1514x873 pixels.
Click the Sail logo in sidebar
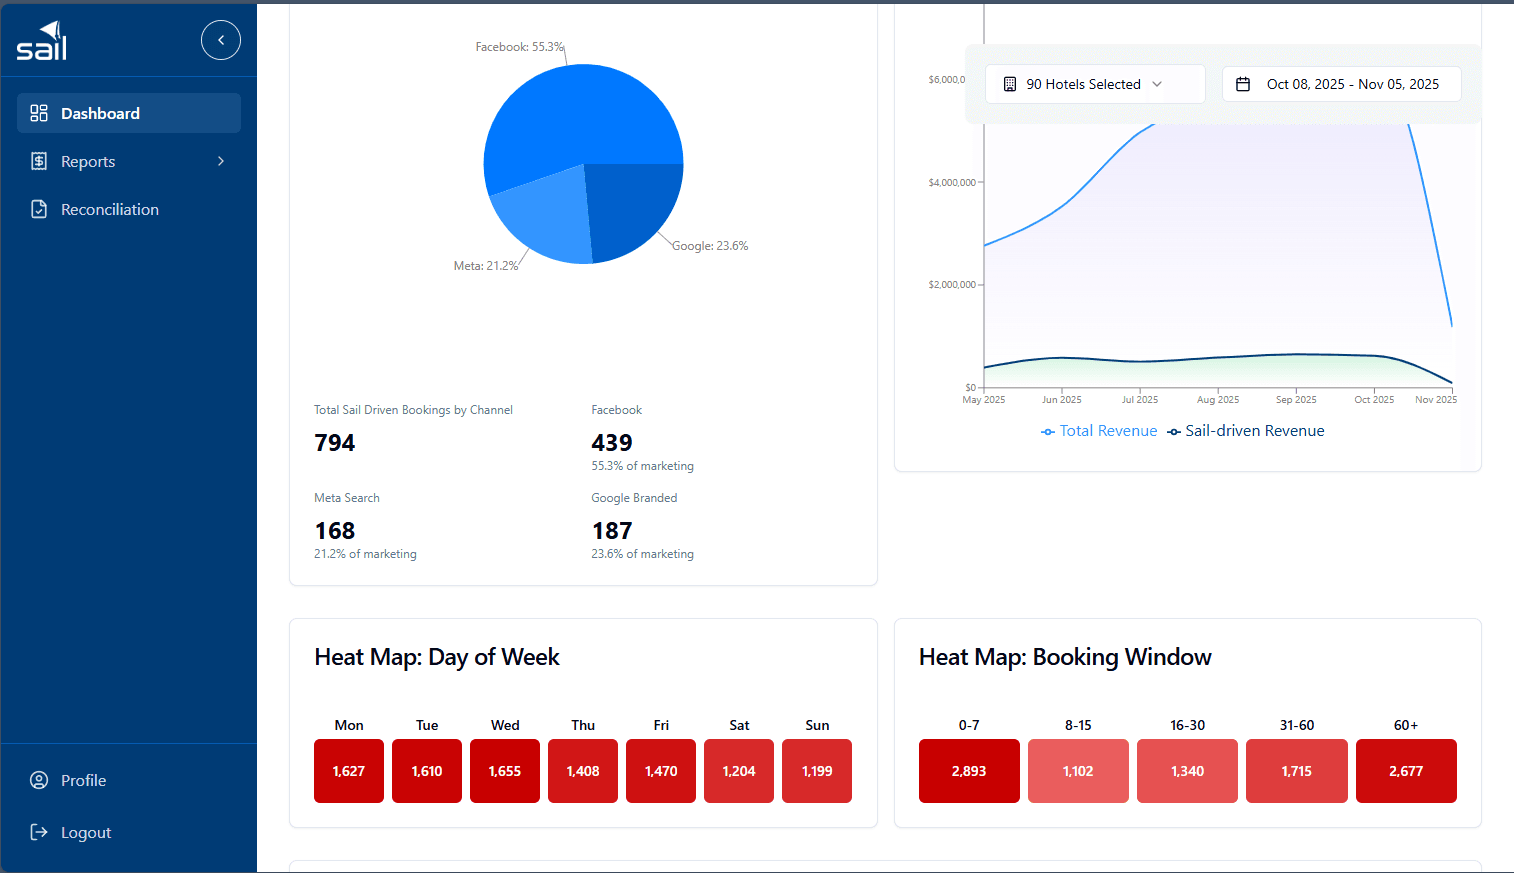(42, 40)
